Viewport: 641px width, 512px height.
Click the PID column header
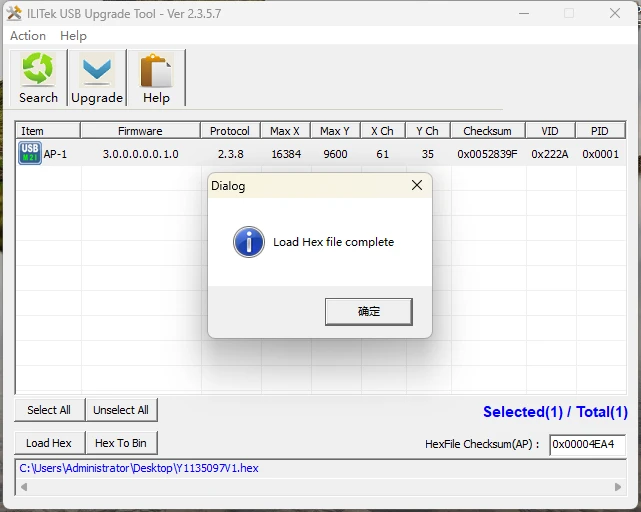(600, 131)
